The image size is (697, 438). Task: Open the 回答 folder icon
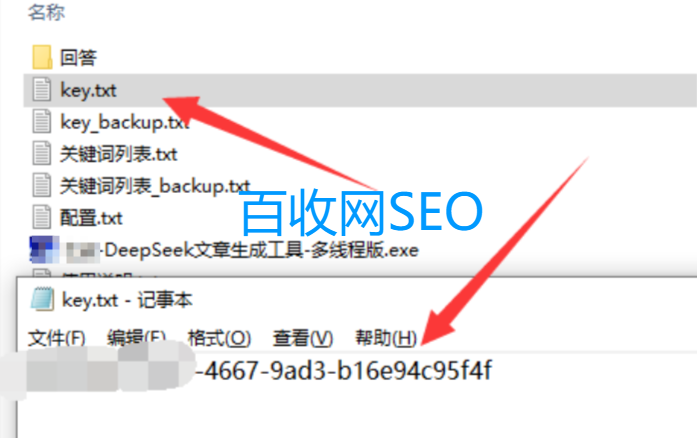pos(42,57)
